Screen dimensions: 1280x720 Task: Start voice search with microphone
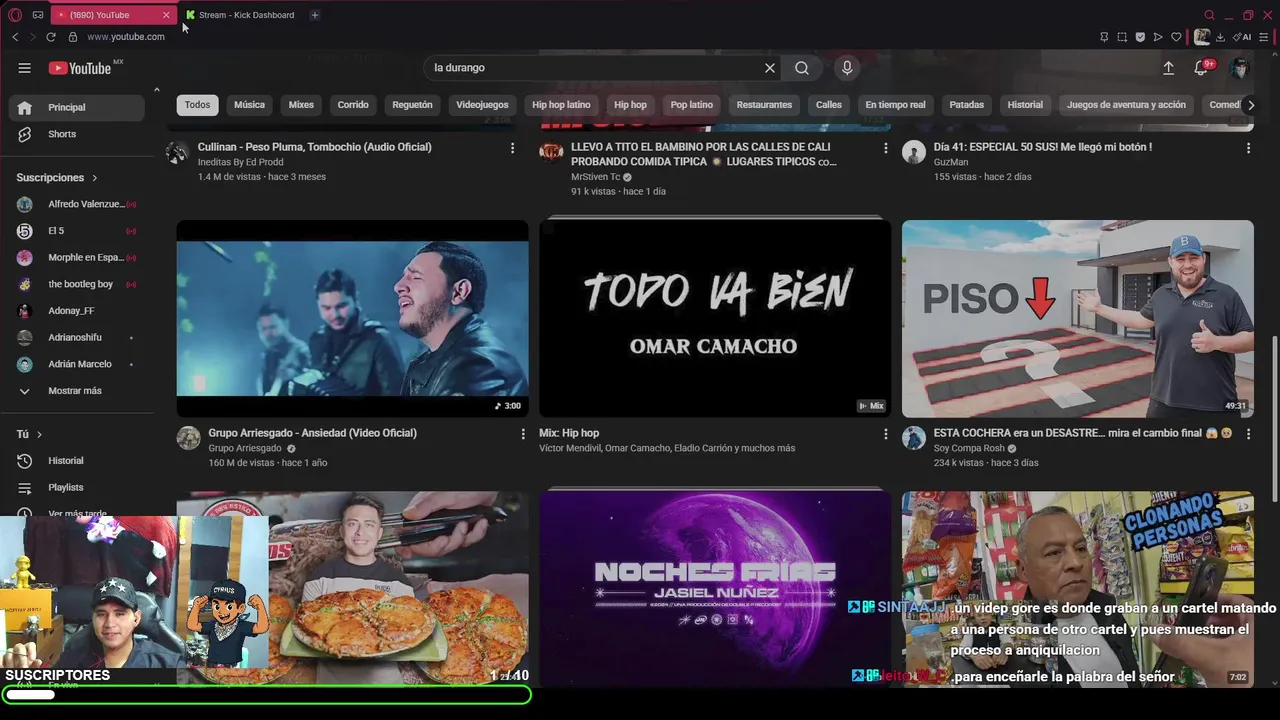[x=847, y=68]
